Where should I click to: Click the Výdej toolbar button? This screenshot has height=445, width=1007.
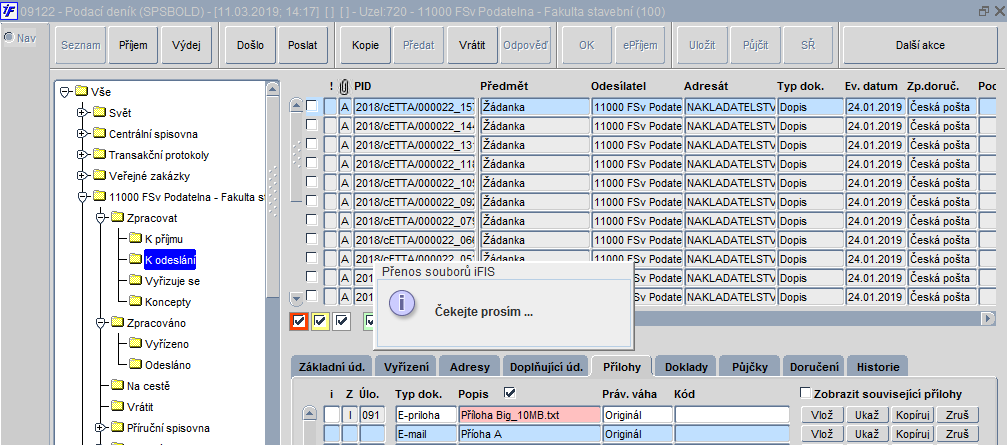[x=187, y=45]
